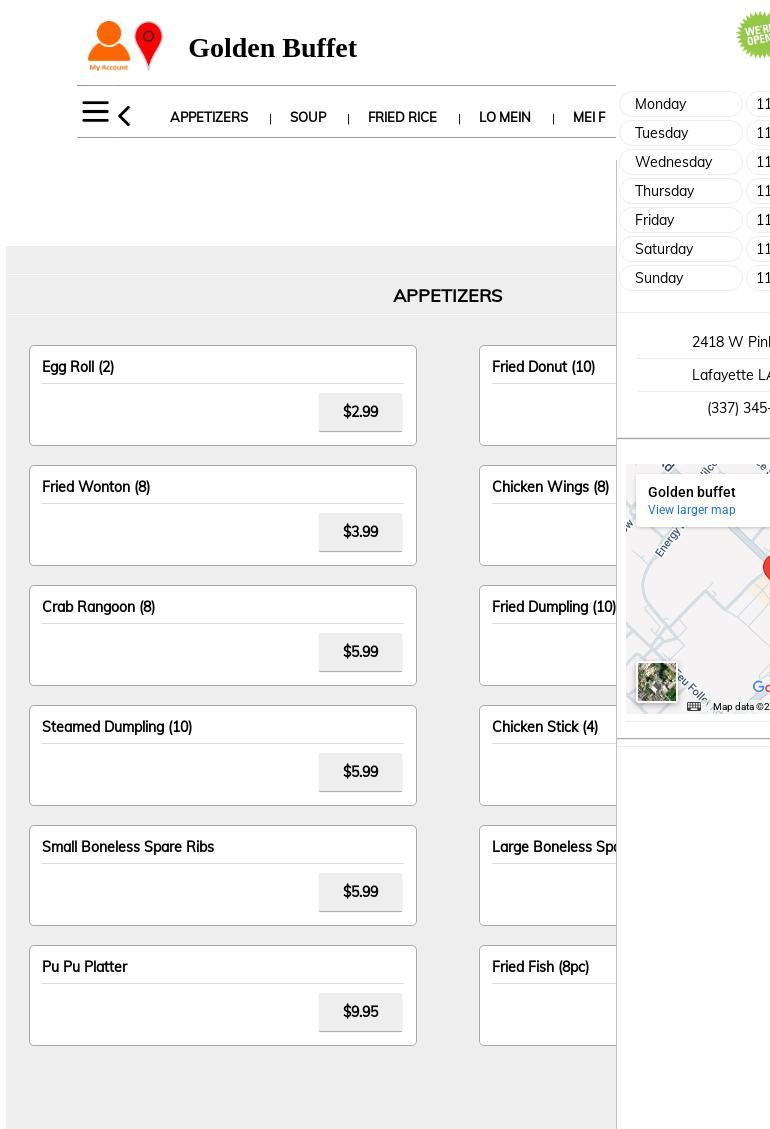770x1129 pixels.
Task: Select the Appetizers menu category
Action: [x=209, y=117]
